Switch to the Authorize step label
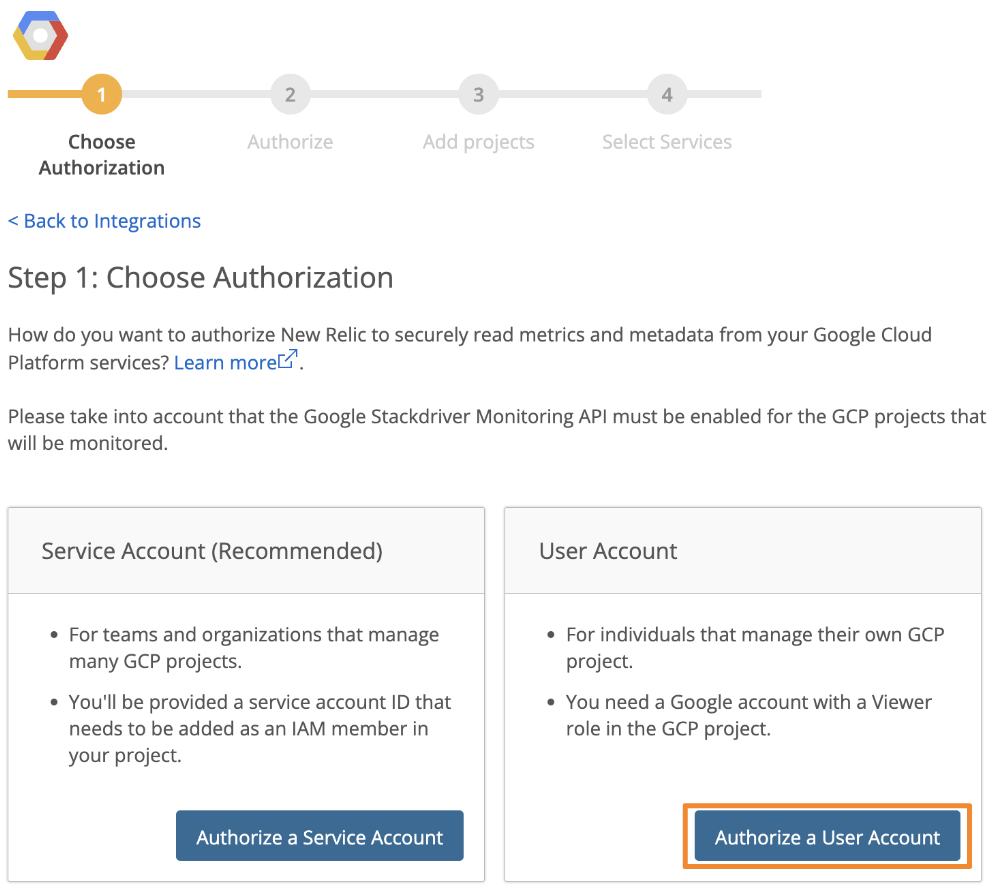The image size is (988, 890). pos(290,142)
